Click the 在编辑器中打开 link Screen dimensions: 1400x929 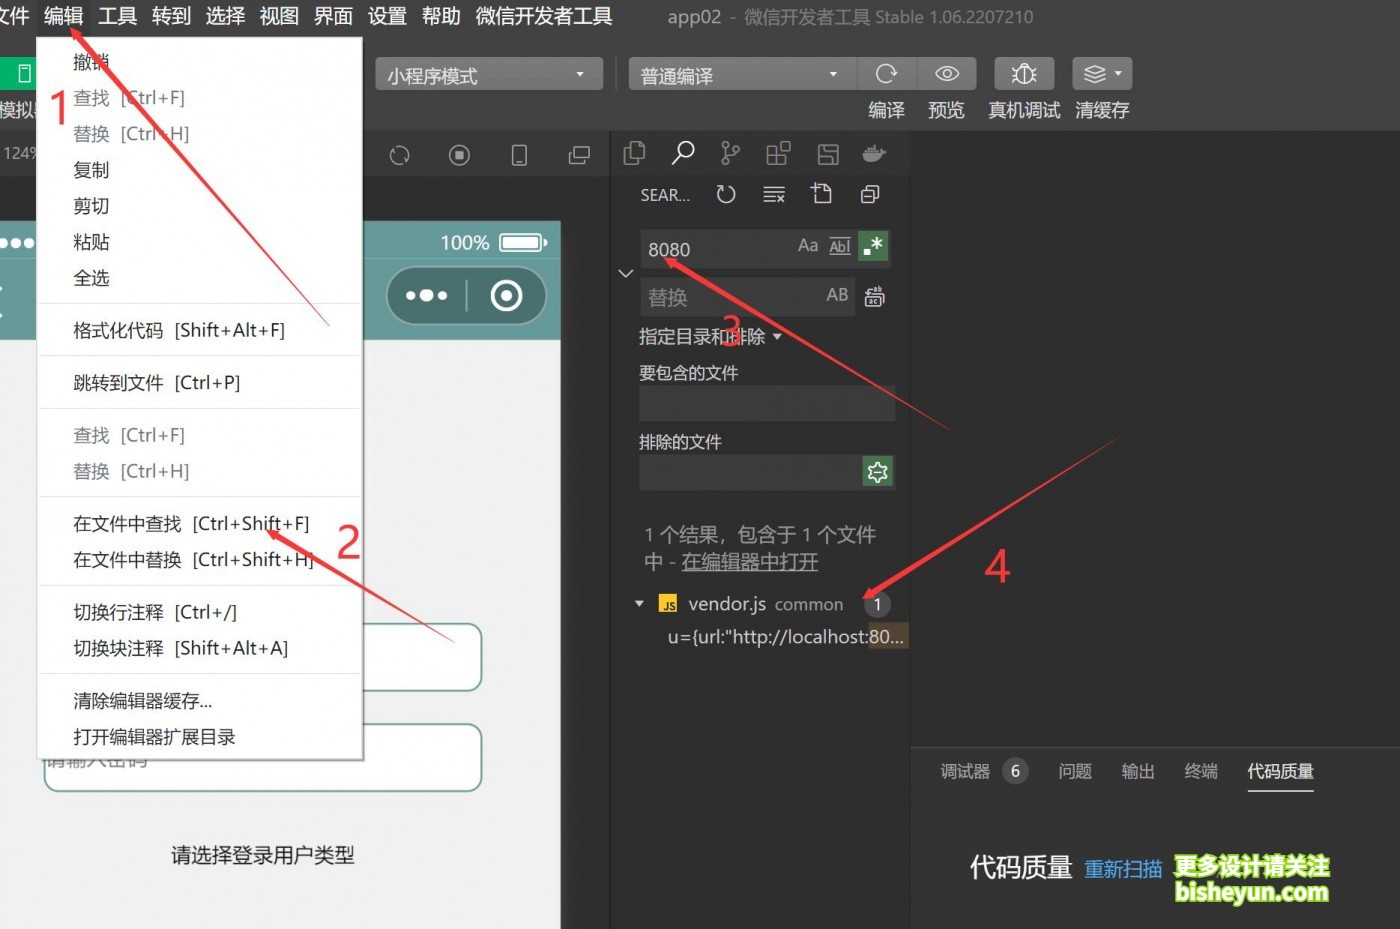coord(750,562)
